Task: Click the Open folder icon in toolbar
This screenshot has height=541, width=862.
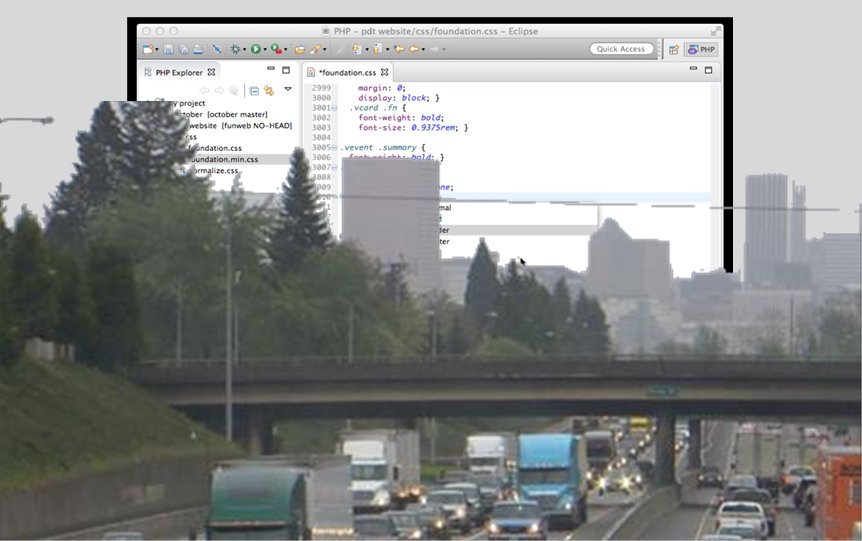Action: click(300, 49)
